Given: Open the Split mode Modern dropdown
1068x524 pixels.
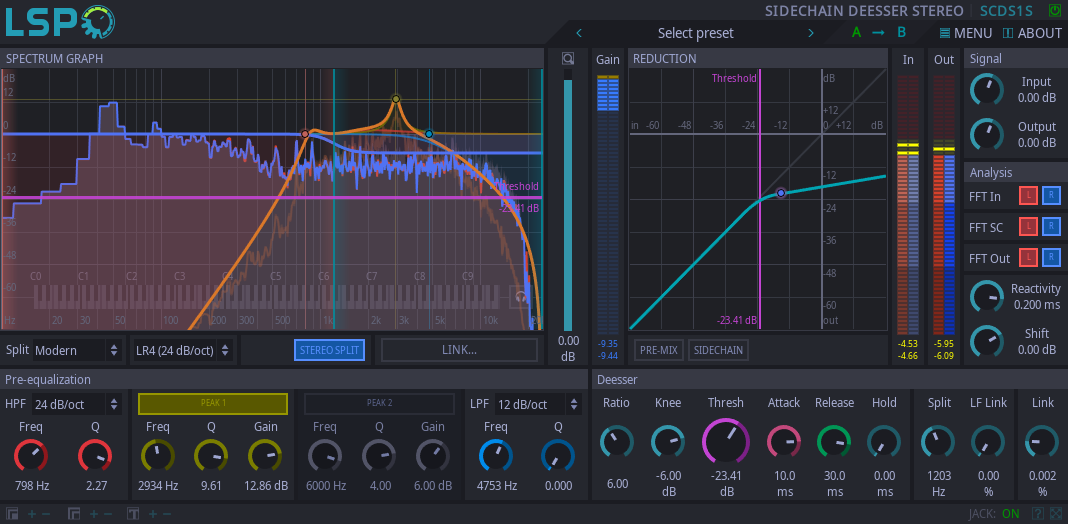Looking at the screenshot, I should point(78,350).
